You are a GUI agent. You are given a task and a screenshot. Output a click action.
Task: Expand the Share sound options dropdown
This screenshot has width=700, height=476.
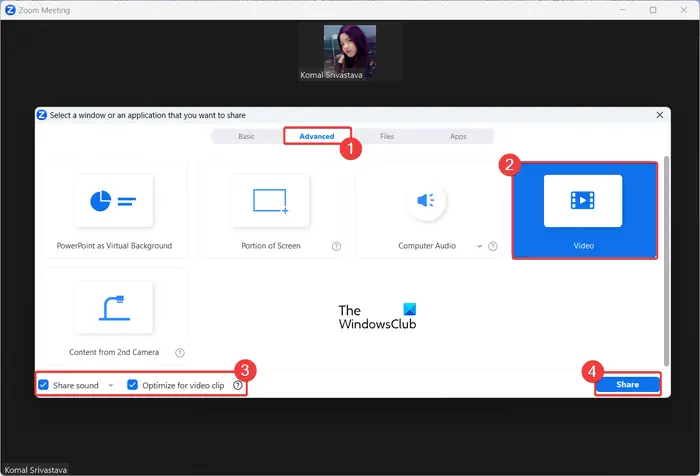pos(111,385)
